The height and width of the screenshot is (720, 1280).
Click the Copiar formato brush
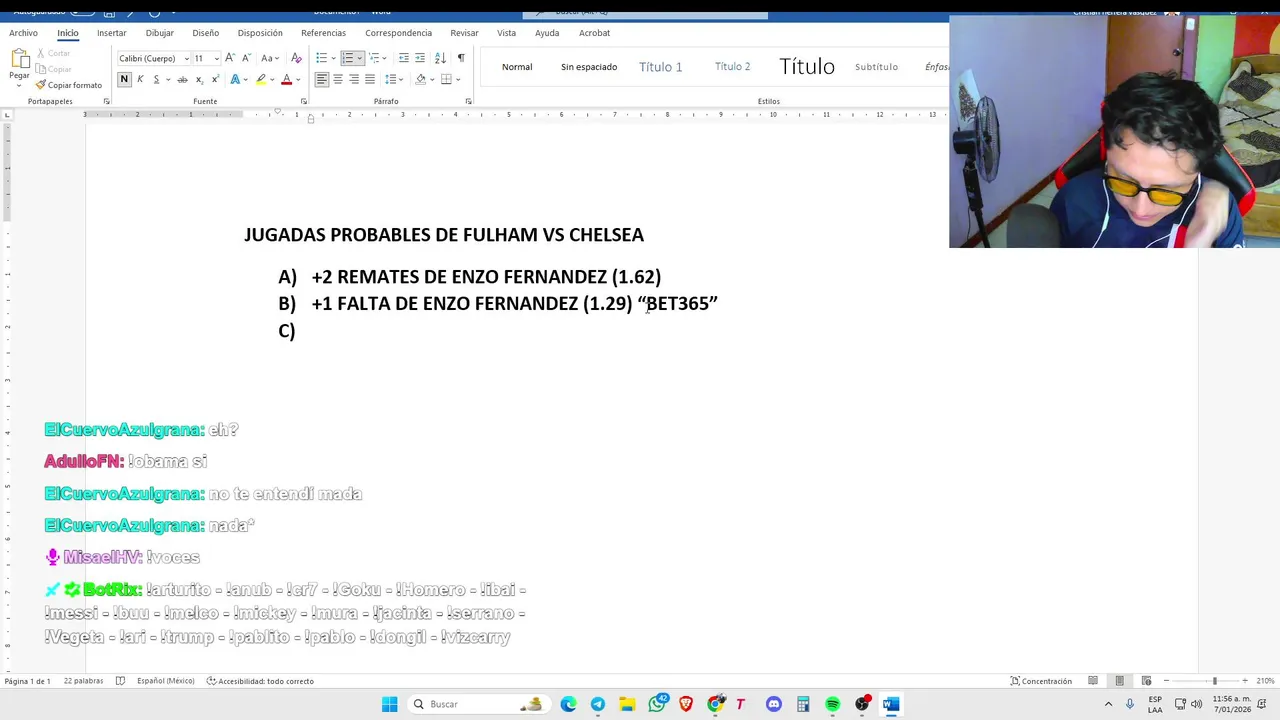[x=68, y=85]
